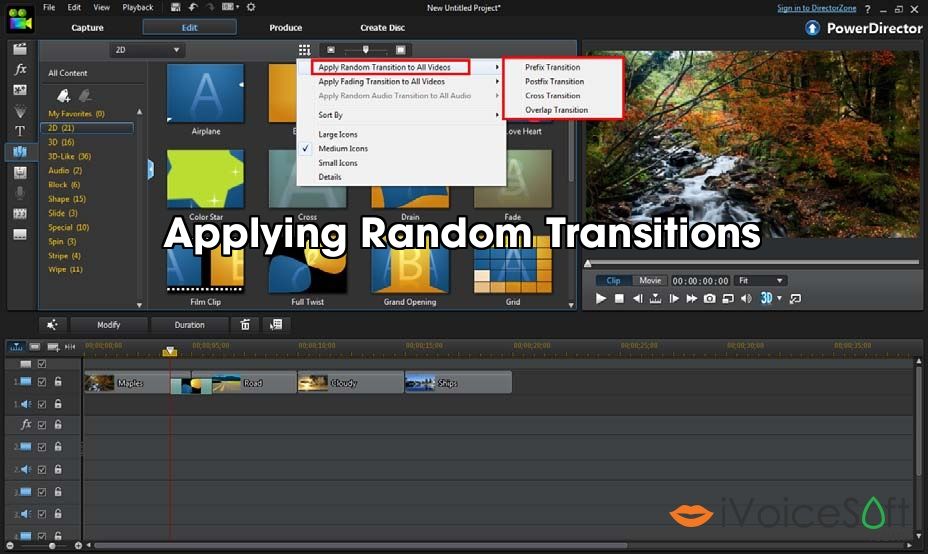Uncheck the audio track 2 enable checkbox
Viewport: 928px width, 554px height.
(42, 470)
